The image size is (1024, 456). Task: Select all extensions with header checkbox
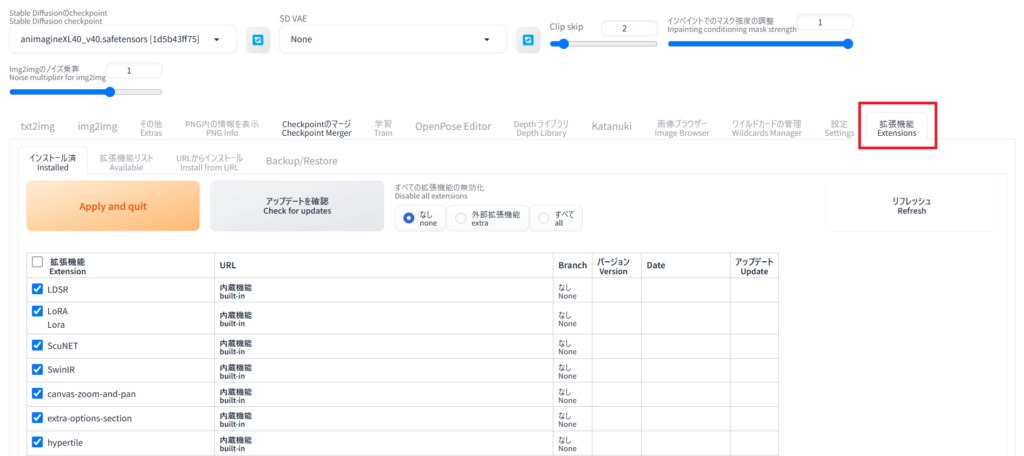coord(38,262)
